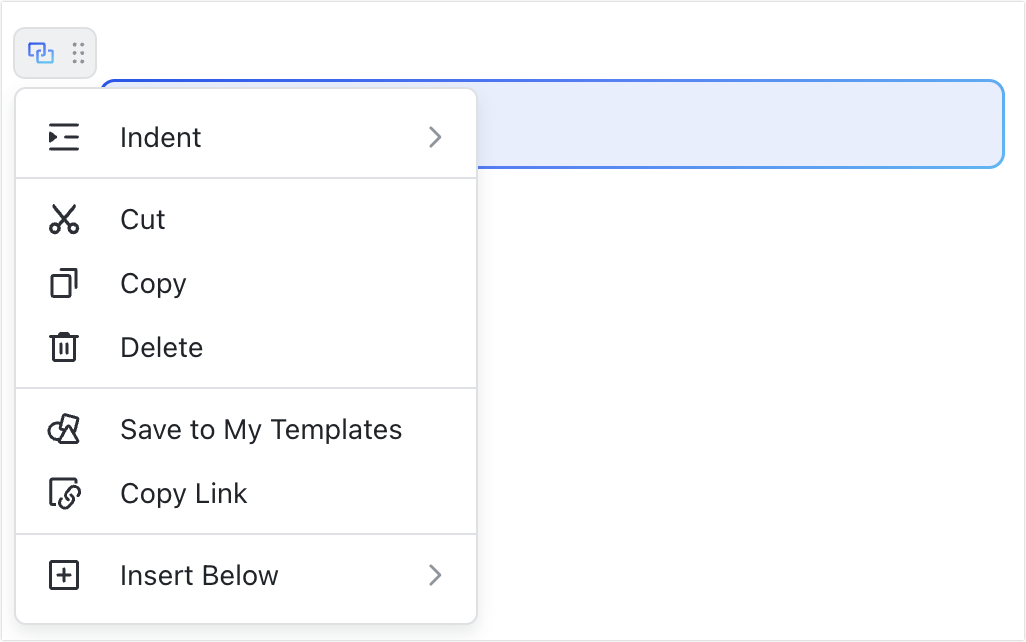This screenshot has width=1026, height=642.
Task: Choose Insert Below in the menu
Action: pyautogui.click(x=198, y=575)
